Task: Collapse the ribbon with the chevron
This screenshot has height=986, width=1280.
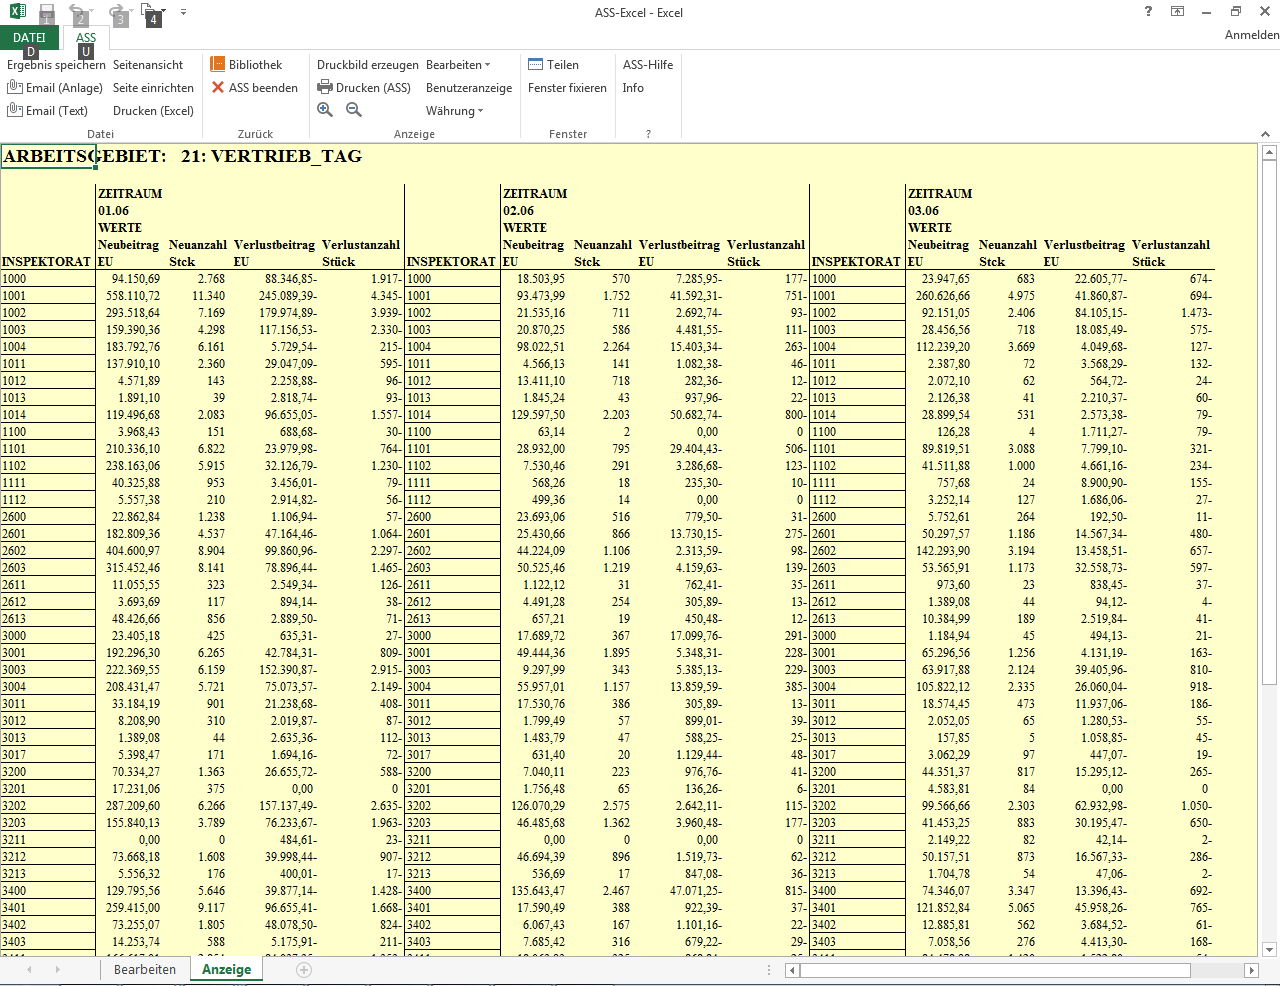Action: [x=1266, y=134]
